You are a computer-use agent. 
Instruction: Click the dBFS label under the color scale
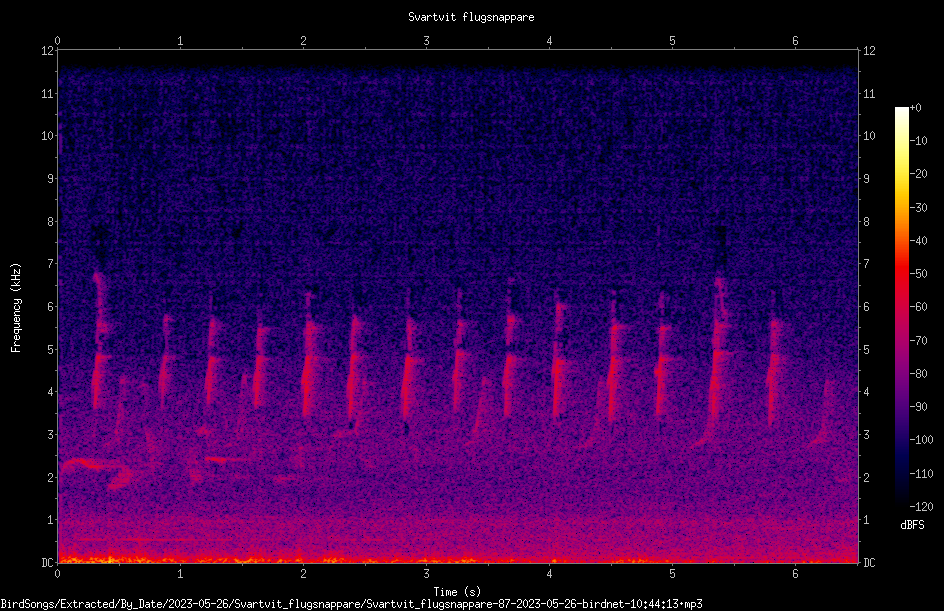912,525
